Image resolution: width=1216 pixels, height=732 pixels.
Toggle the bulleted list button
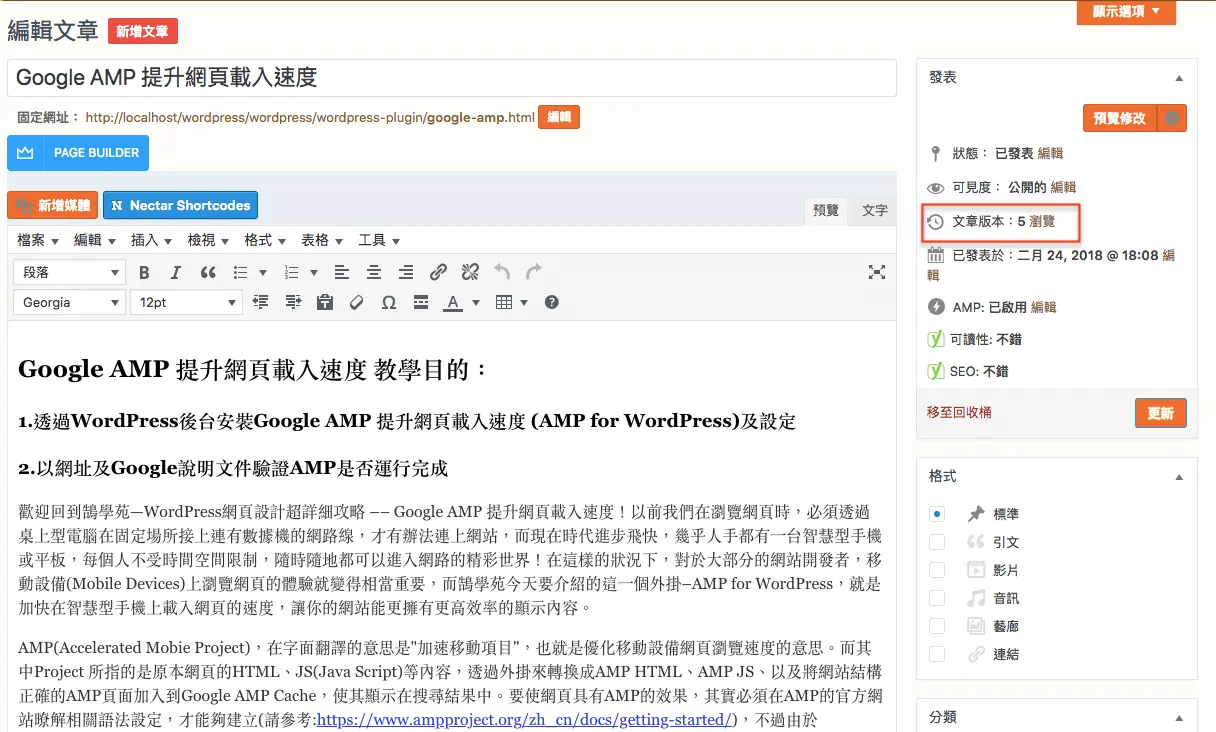240,272
